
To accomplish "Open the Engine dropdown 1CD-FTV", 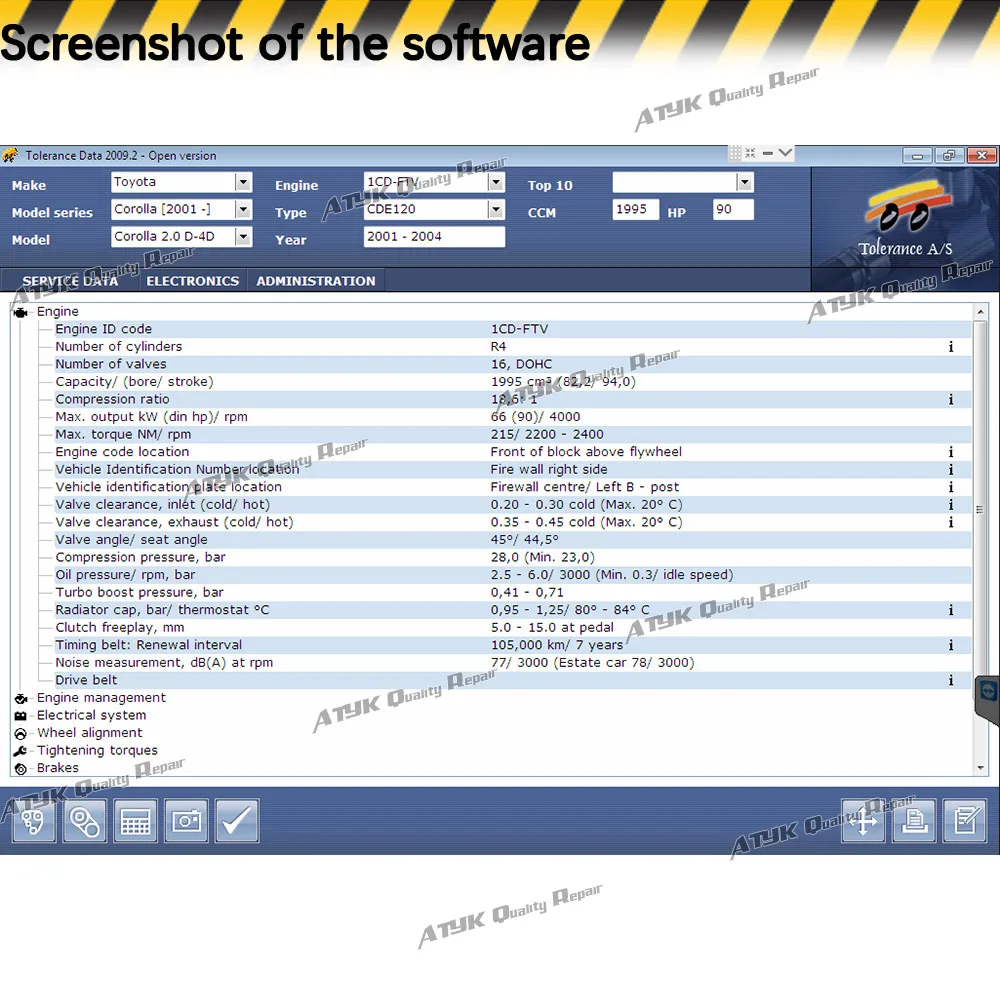I will click(496, 182).
